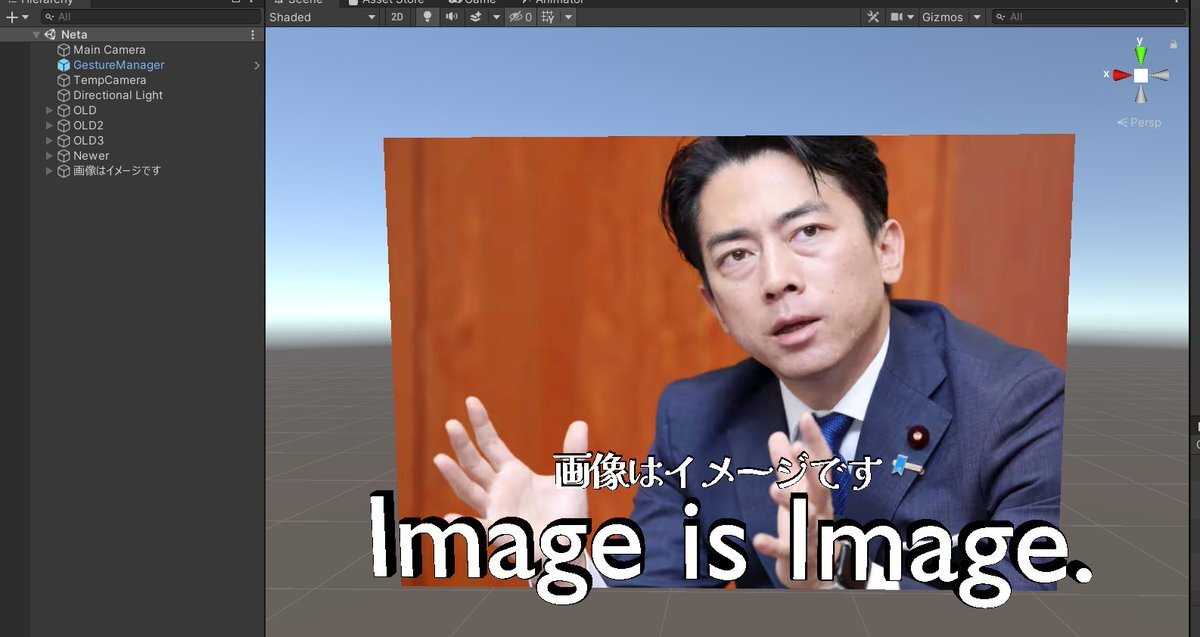The height and width of the screenshot is (637, 1200).
Task: Toggle the orientation gizmo lock icon
Action: click(1173, 44)
